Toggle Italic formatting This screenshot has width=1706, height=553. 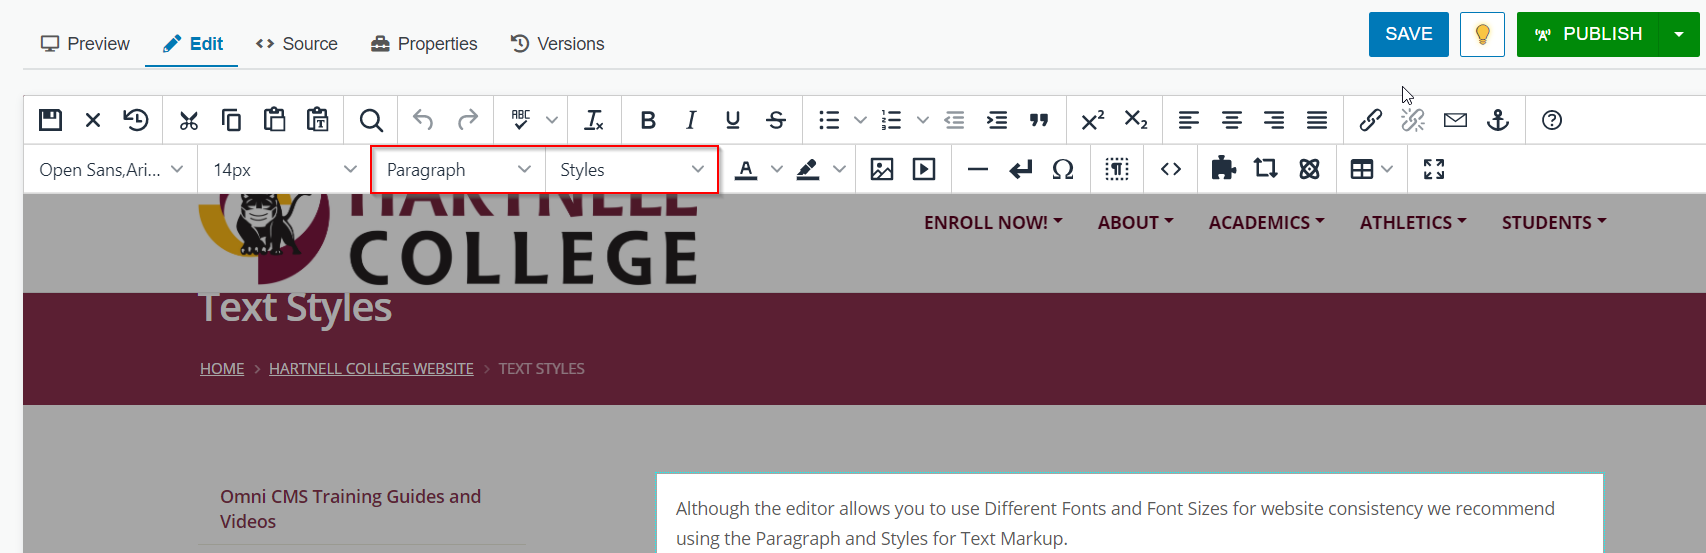[690, 120]
